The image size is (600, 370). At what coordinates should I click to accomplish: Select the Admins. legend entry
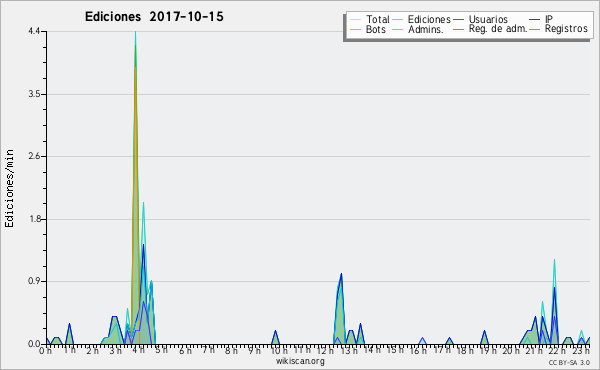tap(418, 29)
